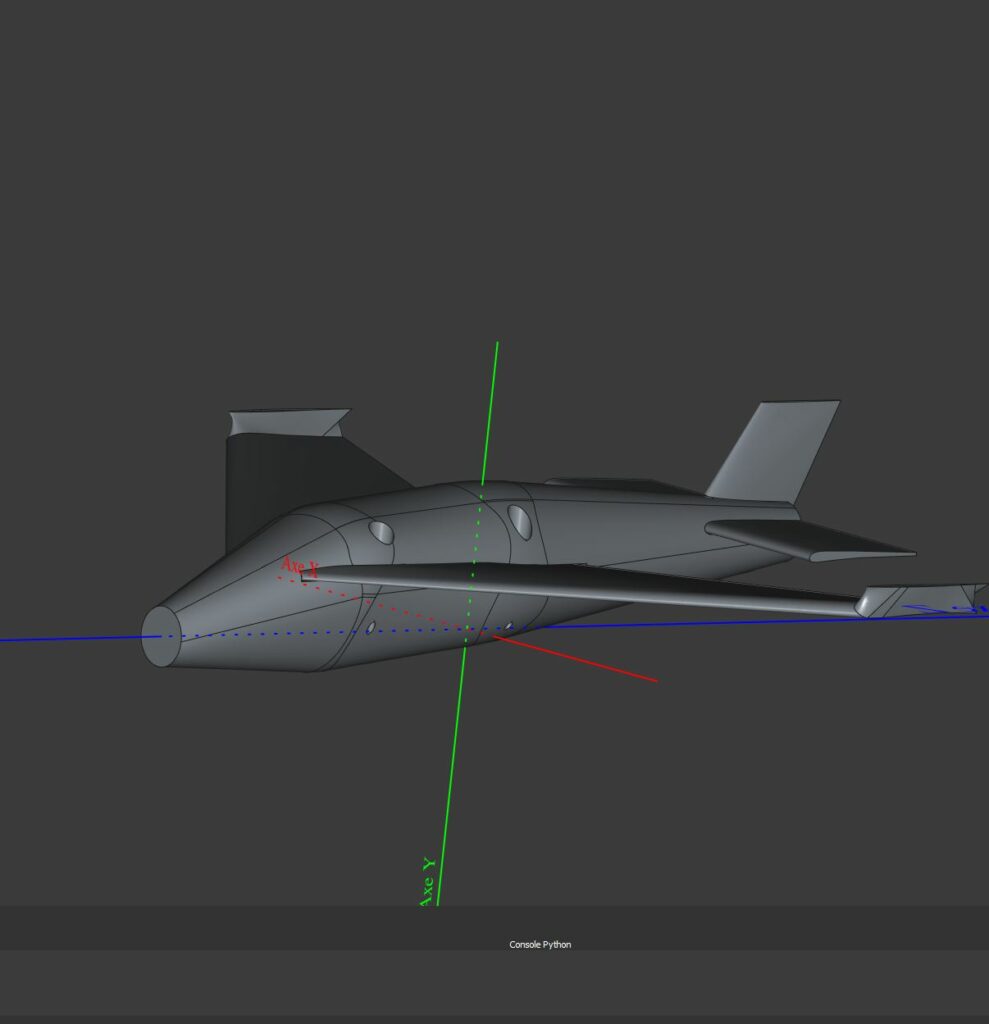Select the rear oval window on upper fuselage
Image resolution: width=989 pixels, height=1024 pixels.
[520, 522]
